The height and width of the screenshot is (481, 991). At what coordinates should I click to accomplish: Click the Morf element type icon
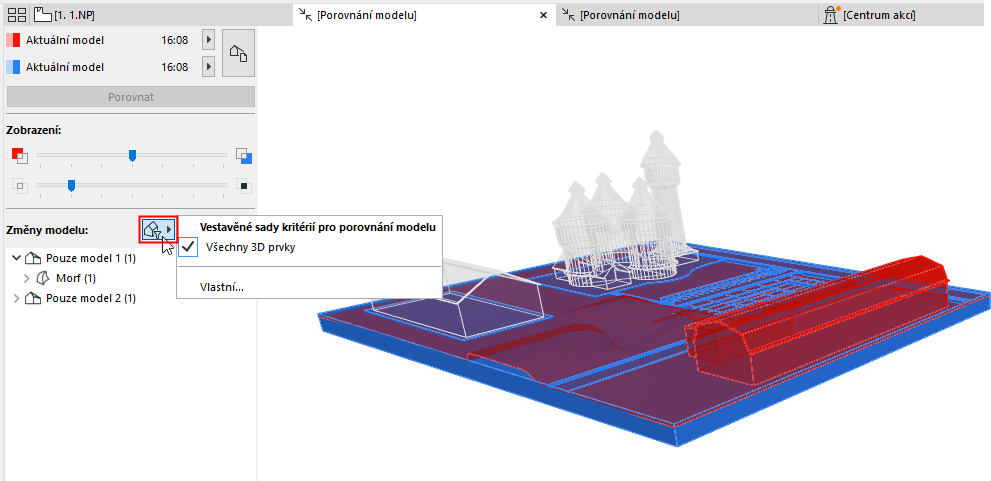(x=43, y=277)
